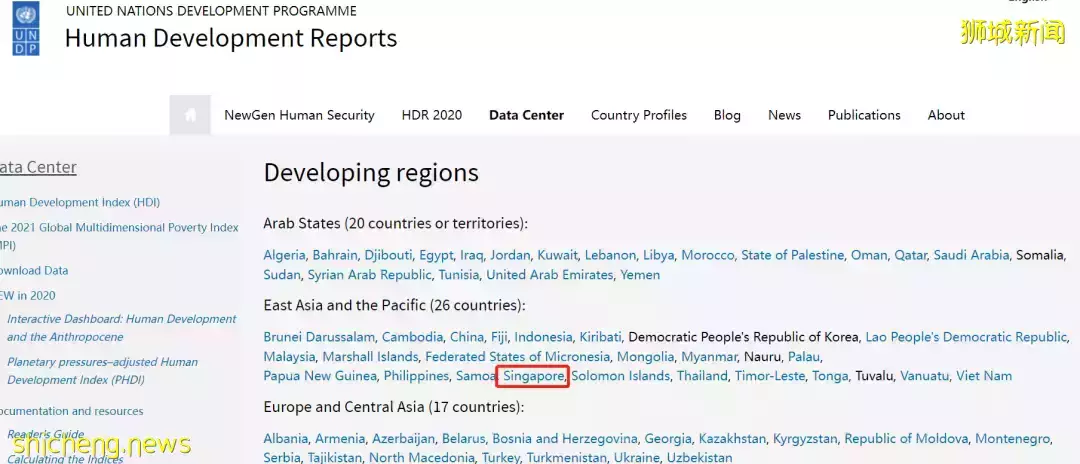The width and height of the screenshot is (1080, 464).
Task: Open Download Data sidebar link
Action: tap(34, 271)
